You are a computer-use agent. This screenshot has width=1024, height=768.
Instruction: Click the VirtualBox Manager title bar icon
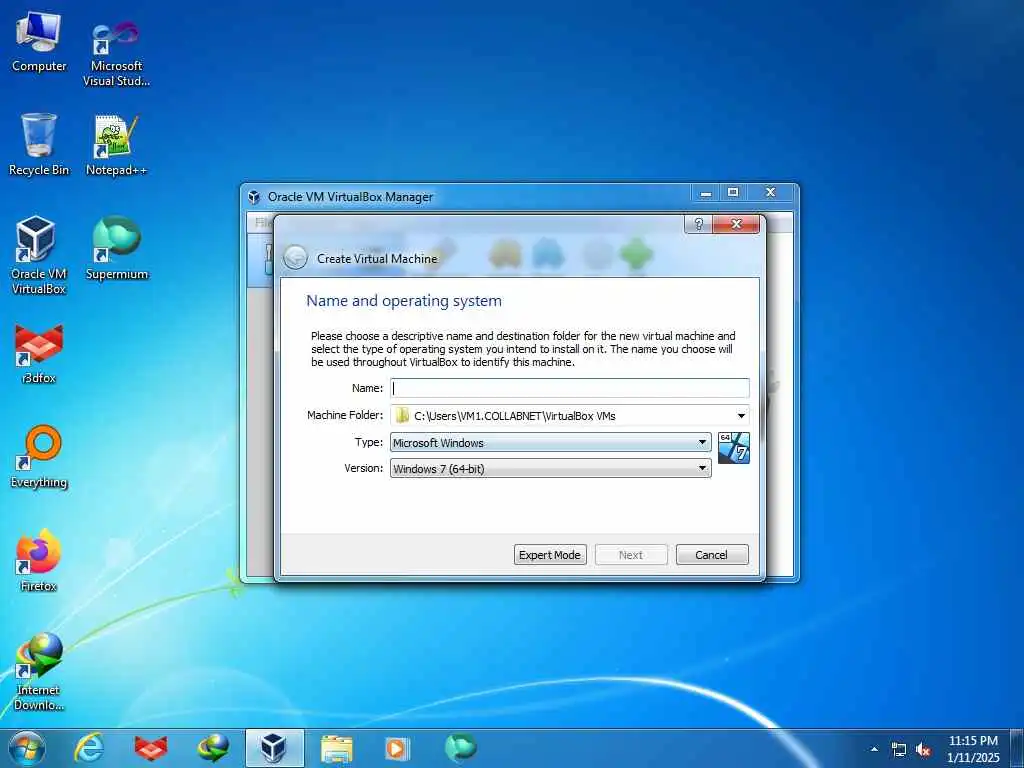click(254, 197)
